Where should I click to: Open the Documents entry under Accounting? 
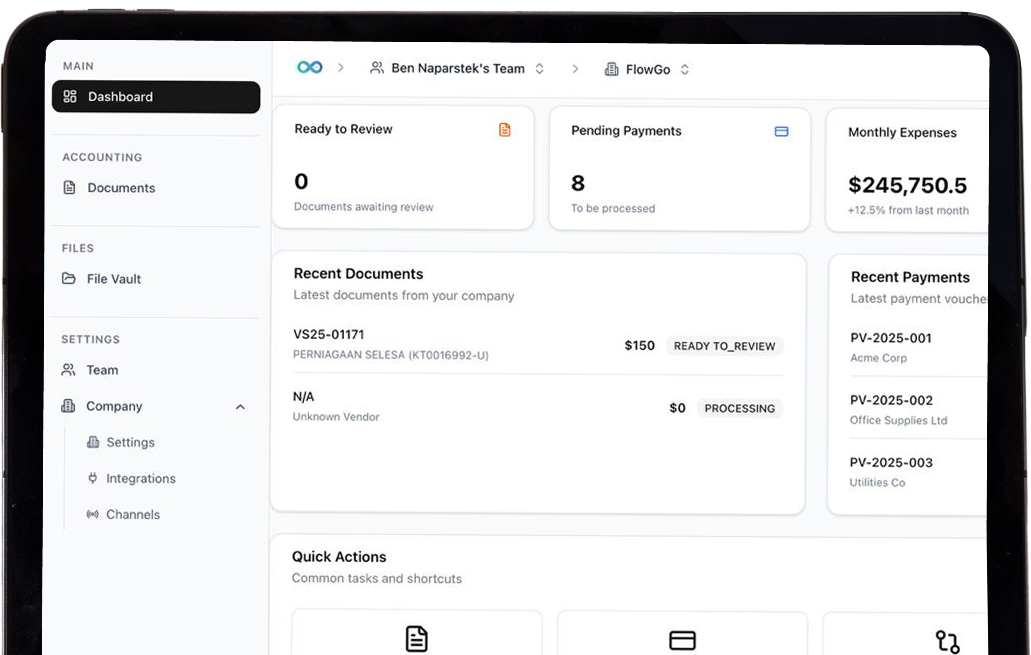click(x=120, y=187)
